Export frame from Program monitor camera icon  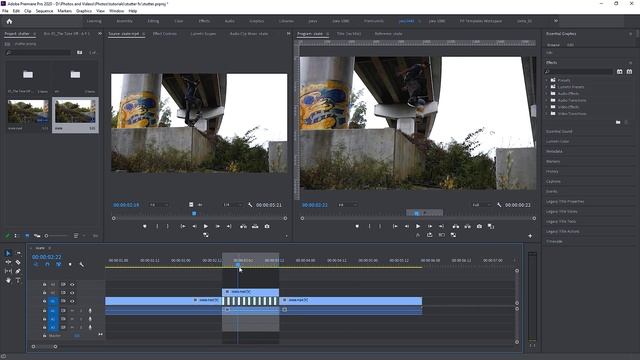click(x=479, y=226)
